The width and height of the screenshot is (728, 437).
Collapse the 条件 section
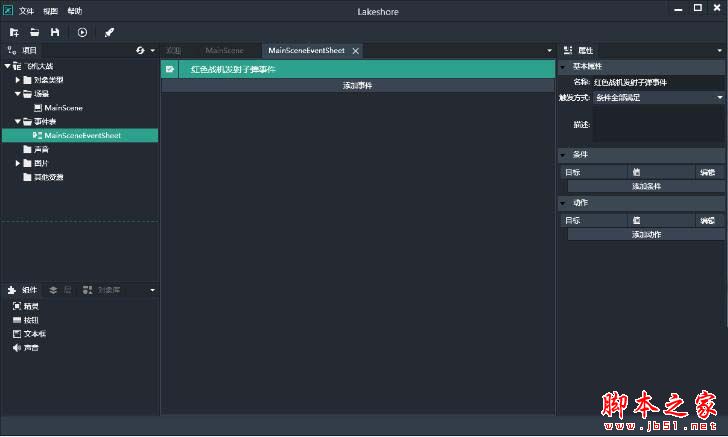pyautogui.click(x=563, y=155)
